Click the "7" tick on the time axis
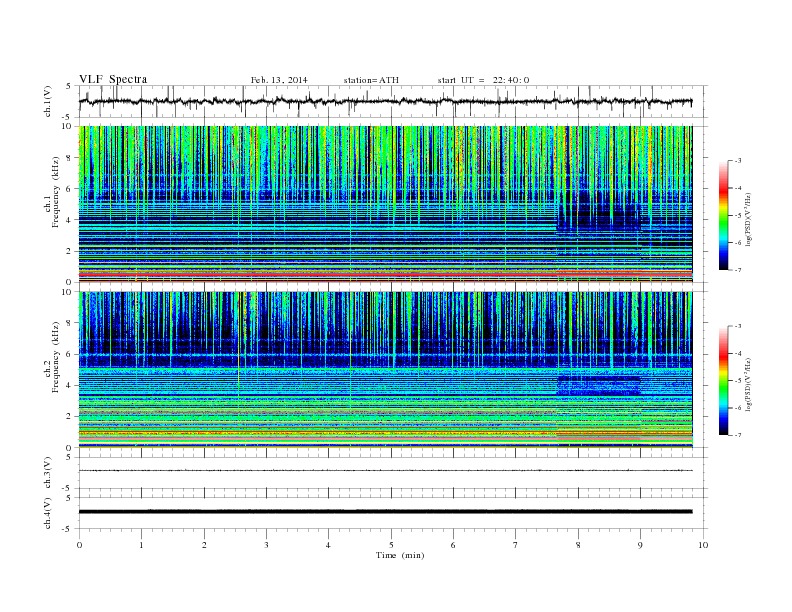Viewport: 792px width, 612px height. (x=516, y=545)
